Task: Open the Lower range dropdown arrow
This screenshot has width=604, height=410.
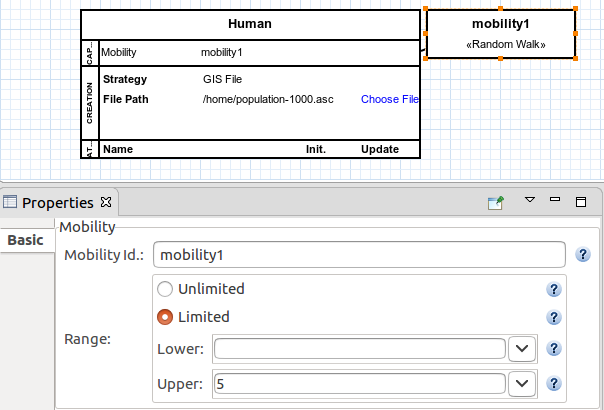Action: coord(522,349)
